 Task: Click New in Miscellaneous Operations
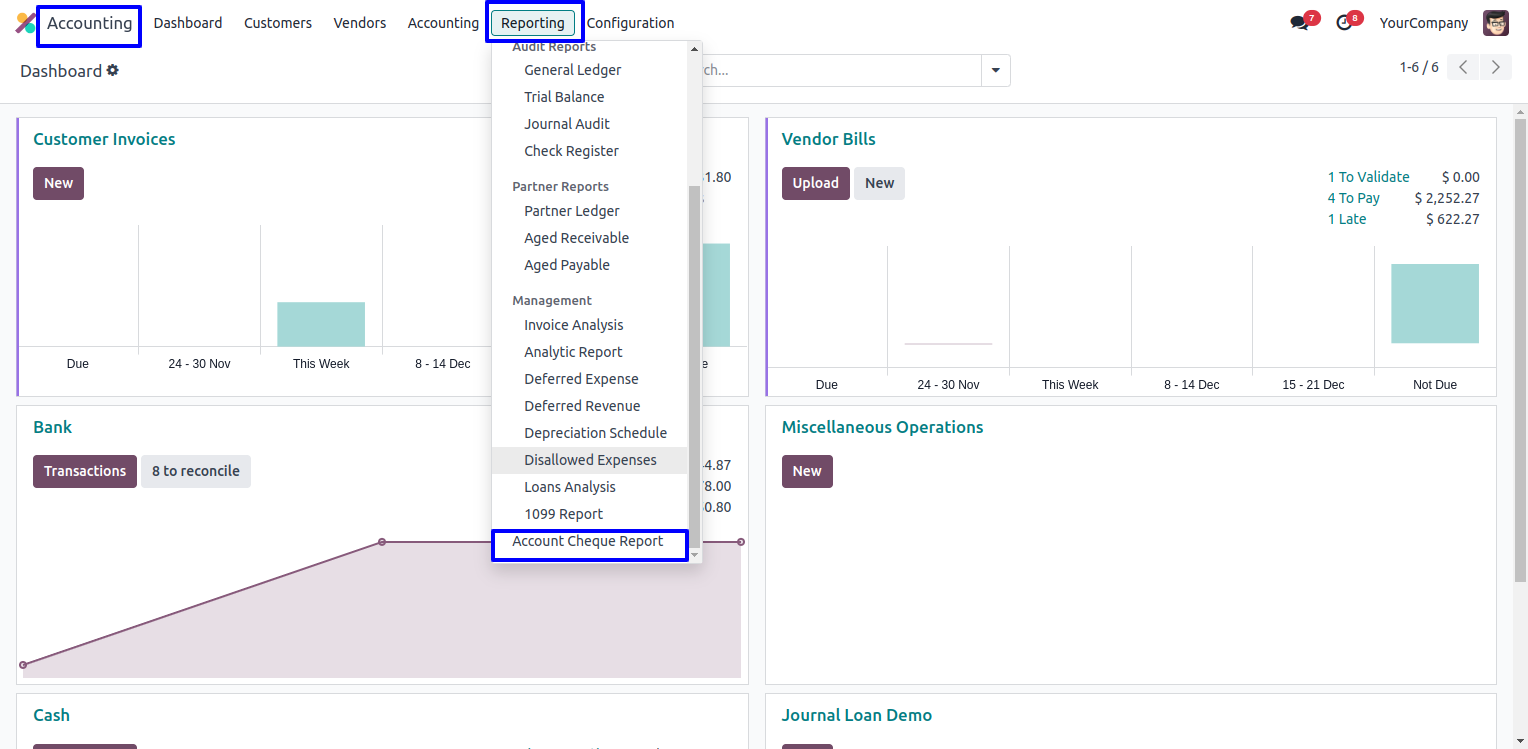806,471
